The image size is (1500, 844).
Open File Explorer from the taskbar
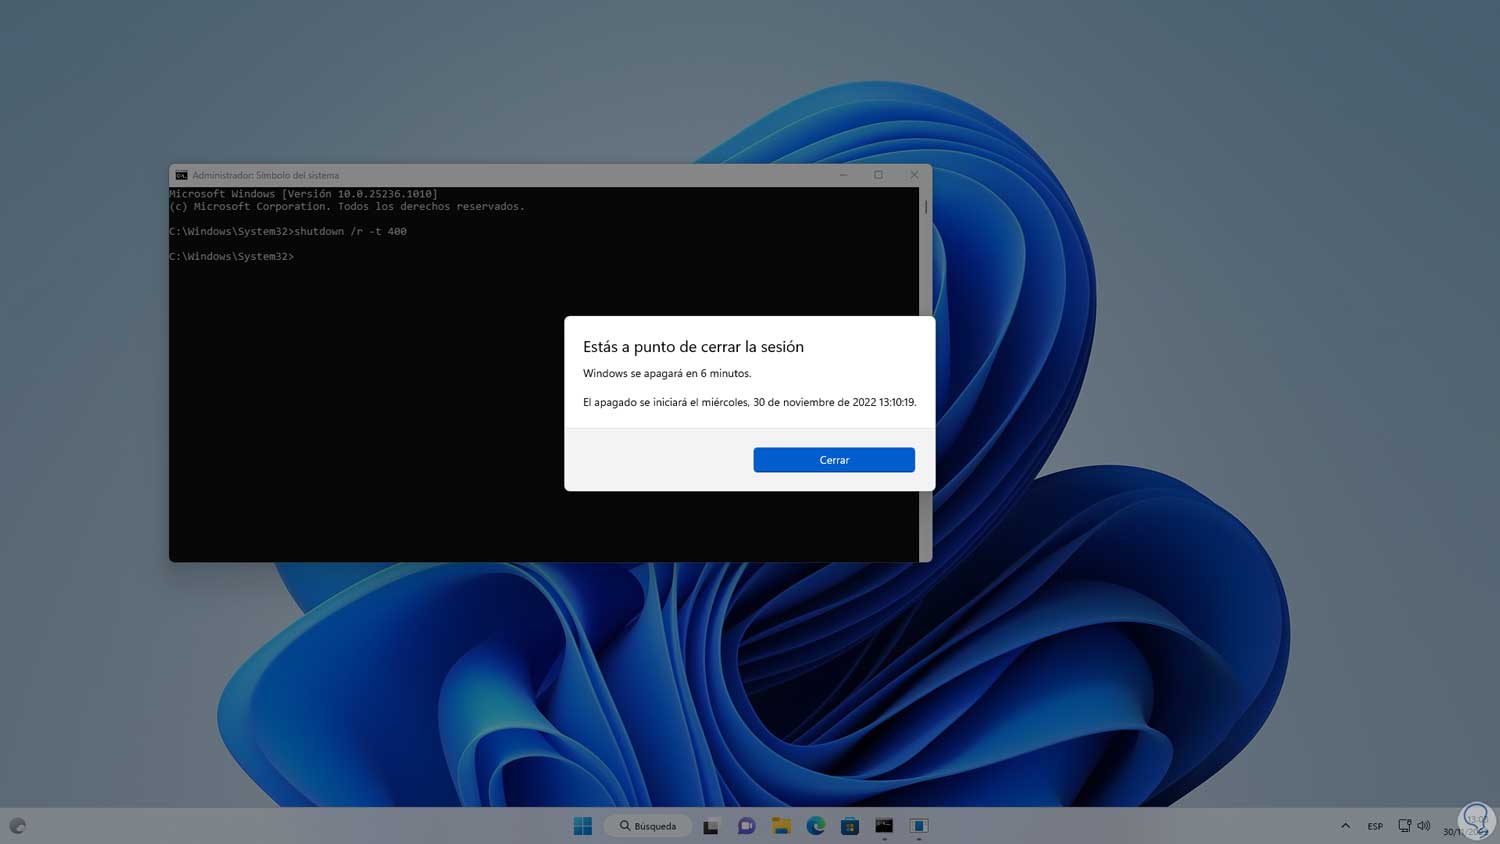point(781,826)
